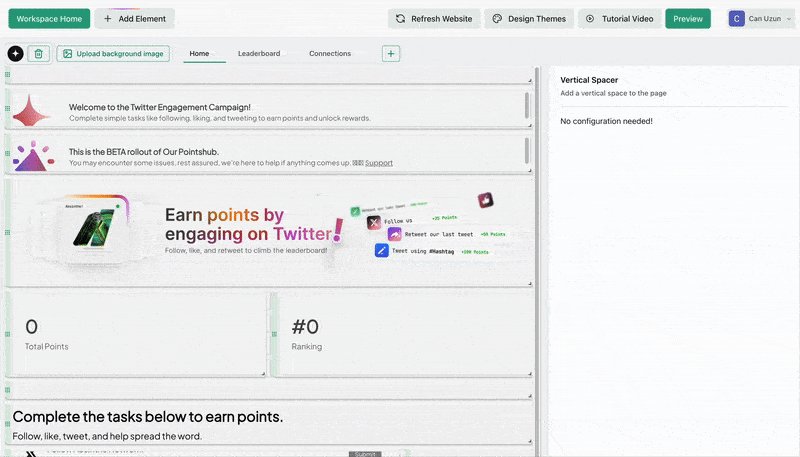Click 'Complete the tasks below to earn points.' heading
This screenshot has height=457, width=800.
coord(148,417)
